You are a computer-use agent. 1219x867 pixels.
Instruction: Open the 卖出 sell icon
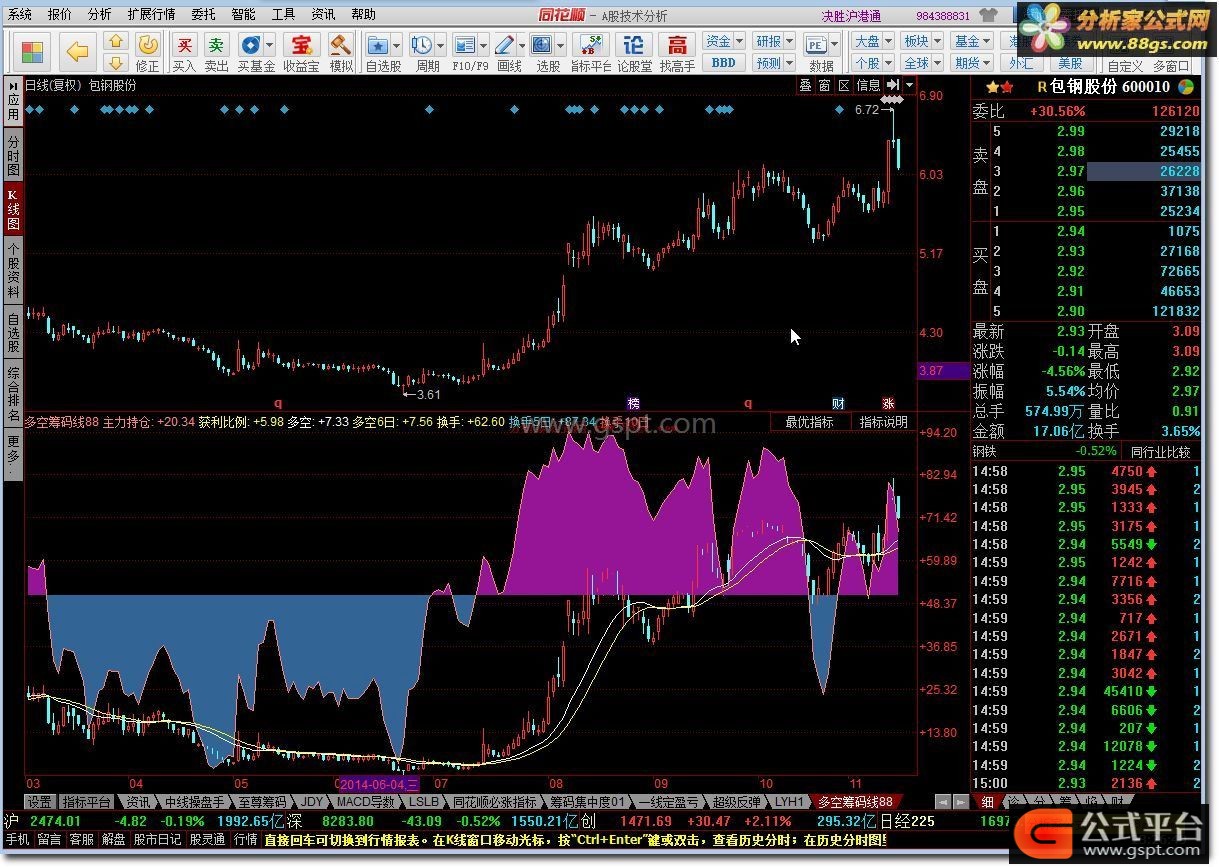pyautogui.click(x=216, y=52)
